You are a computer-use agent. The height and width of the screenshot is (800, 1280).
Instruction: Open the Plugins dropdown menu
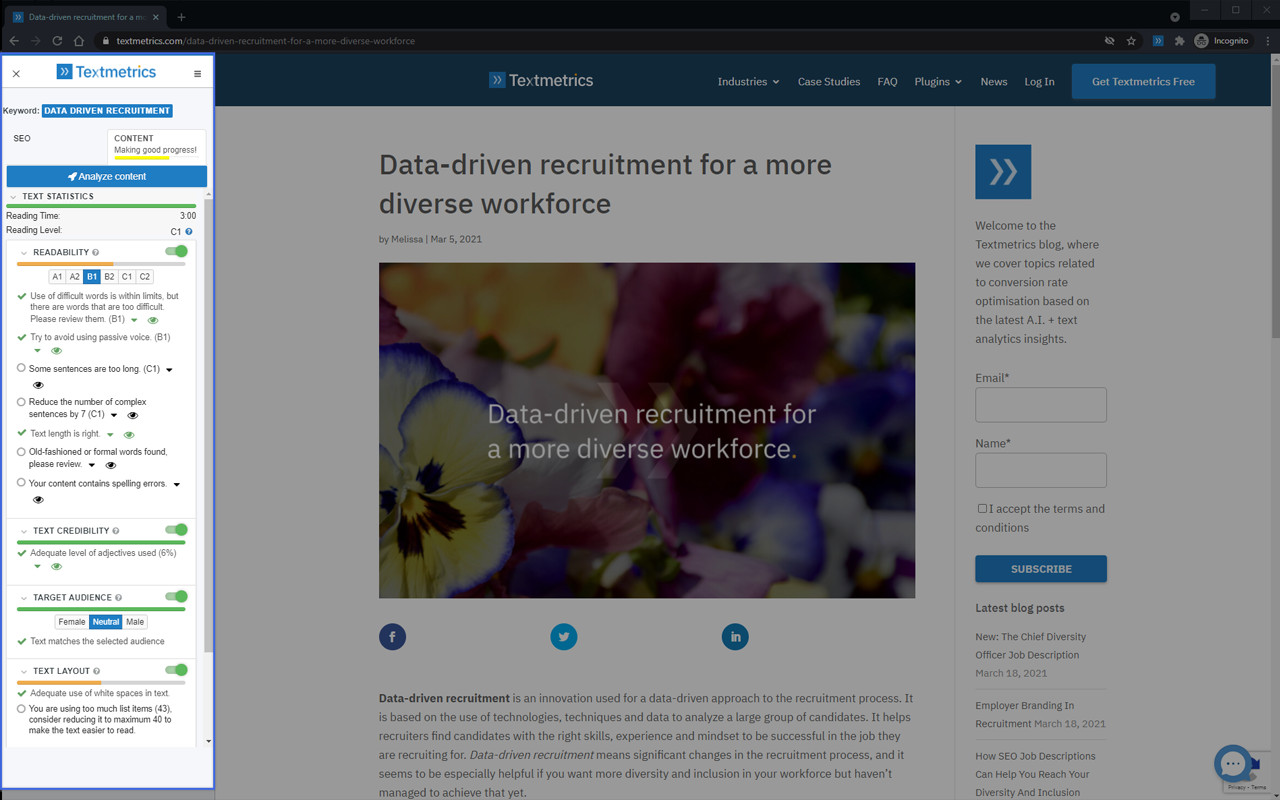click(x=938, y=82)
